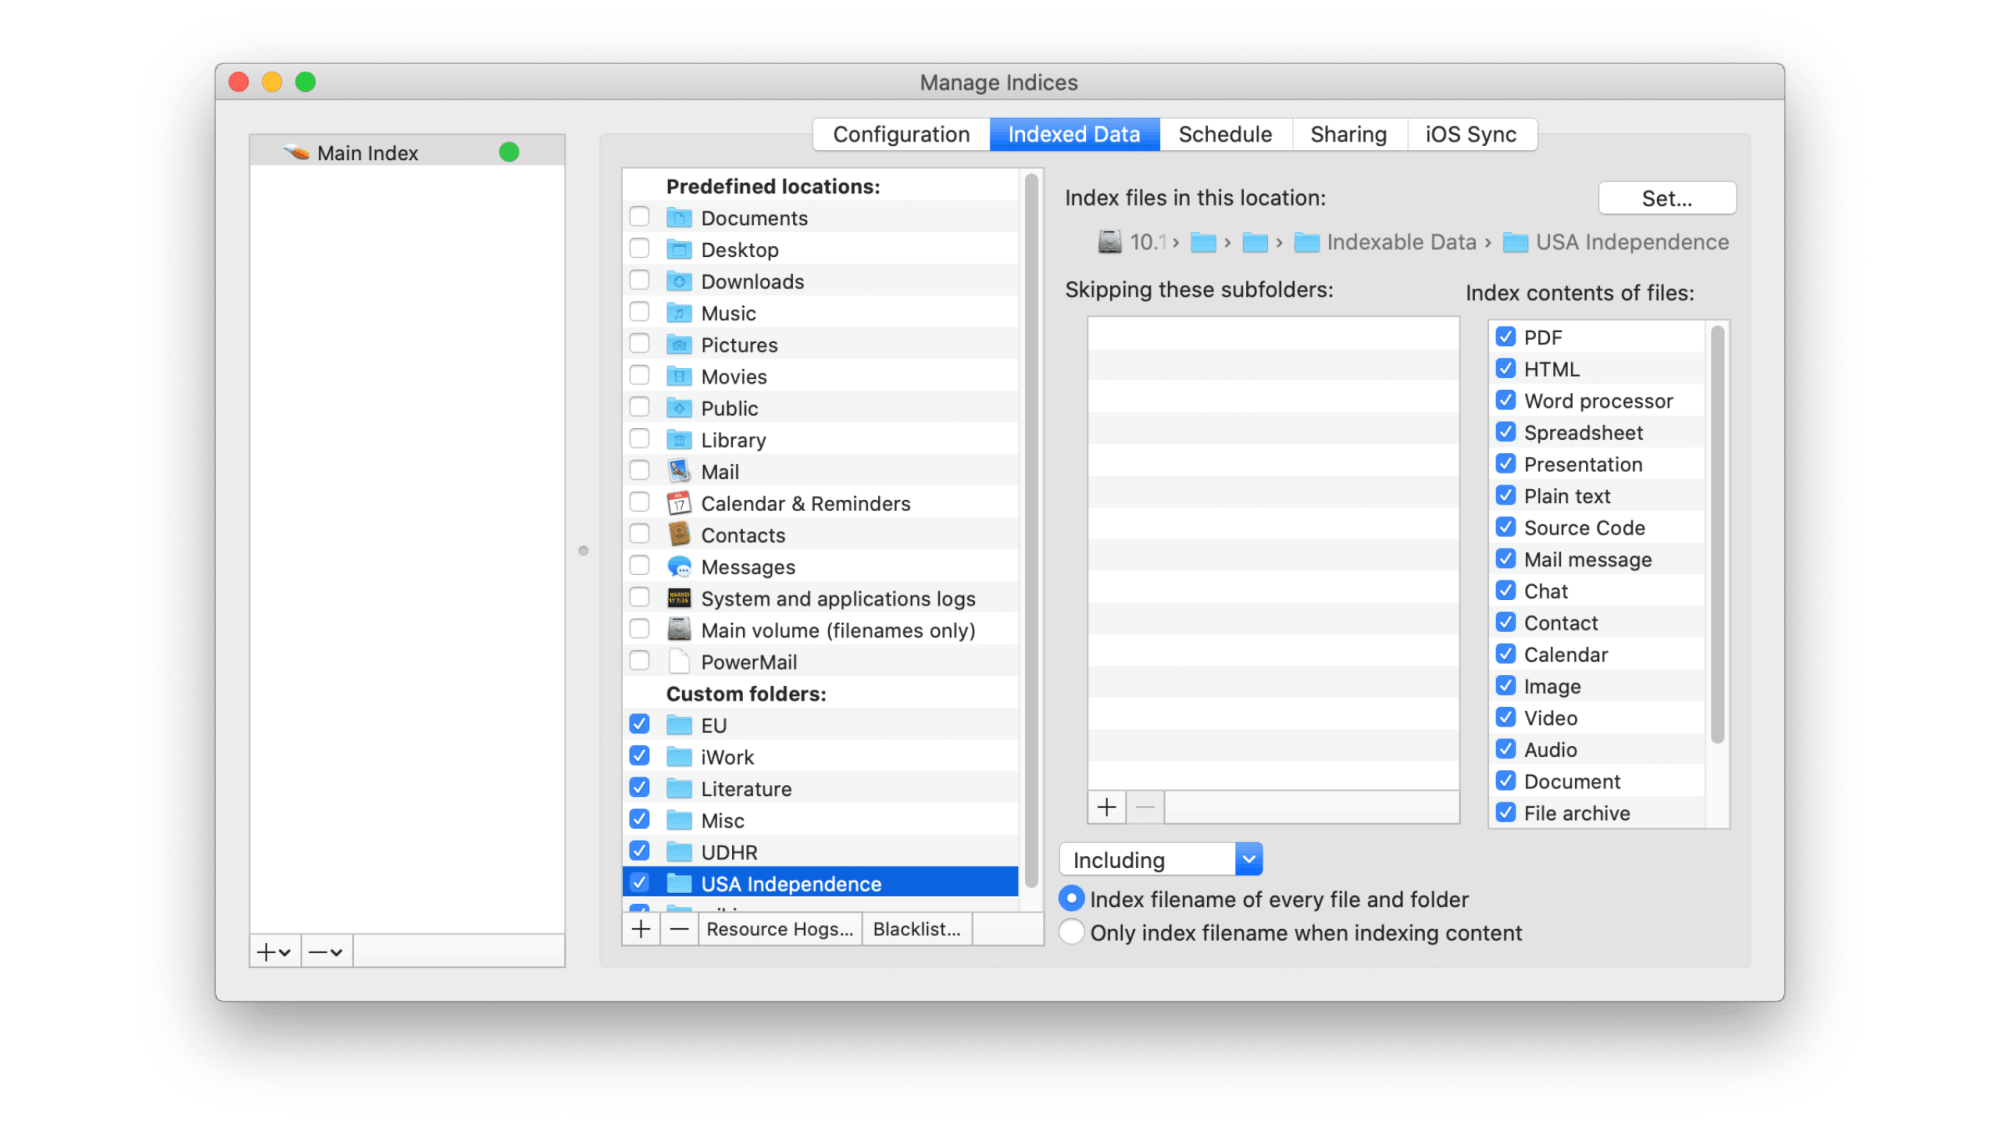Click the Pictures folder icon

click(679, 345)
